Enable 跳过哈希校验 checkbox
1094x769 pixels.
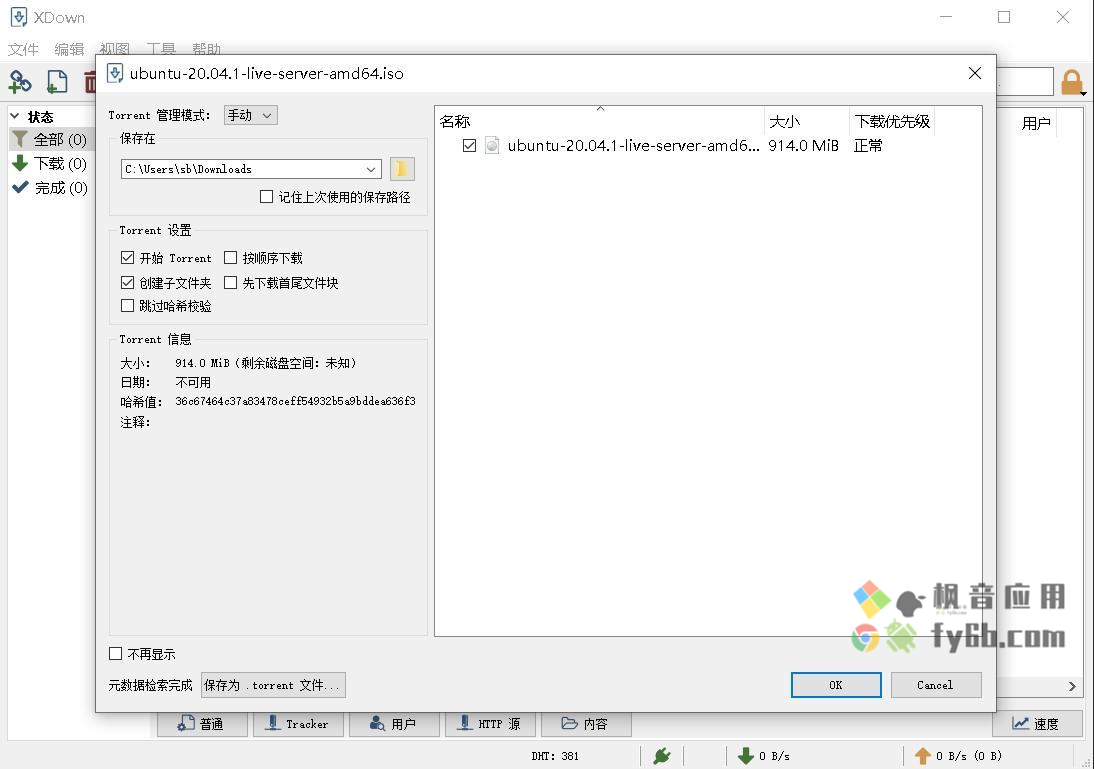point(127,306)
